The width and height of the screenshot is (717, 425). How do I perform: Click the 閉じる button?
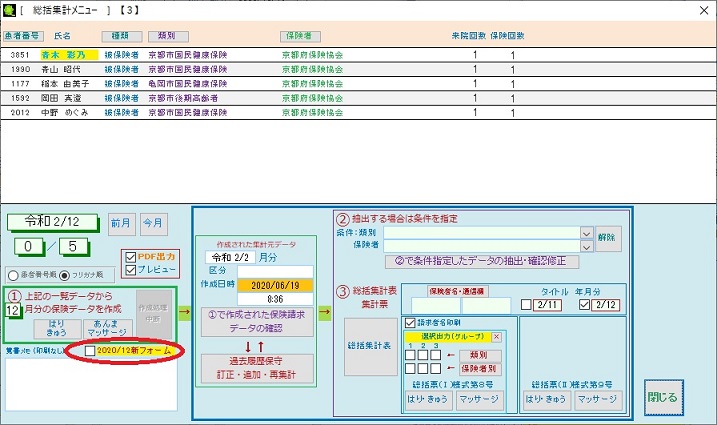663,398
